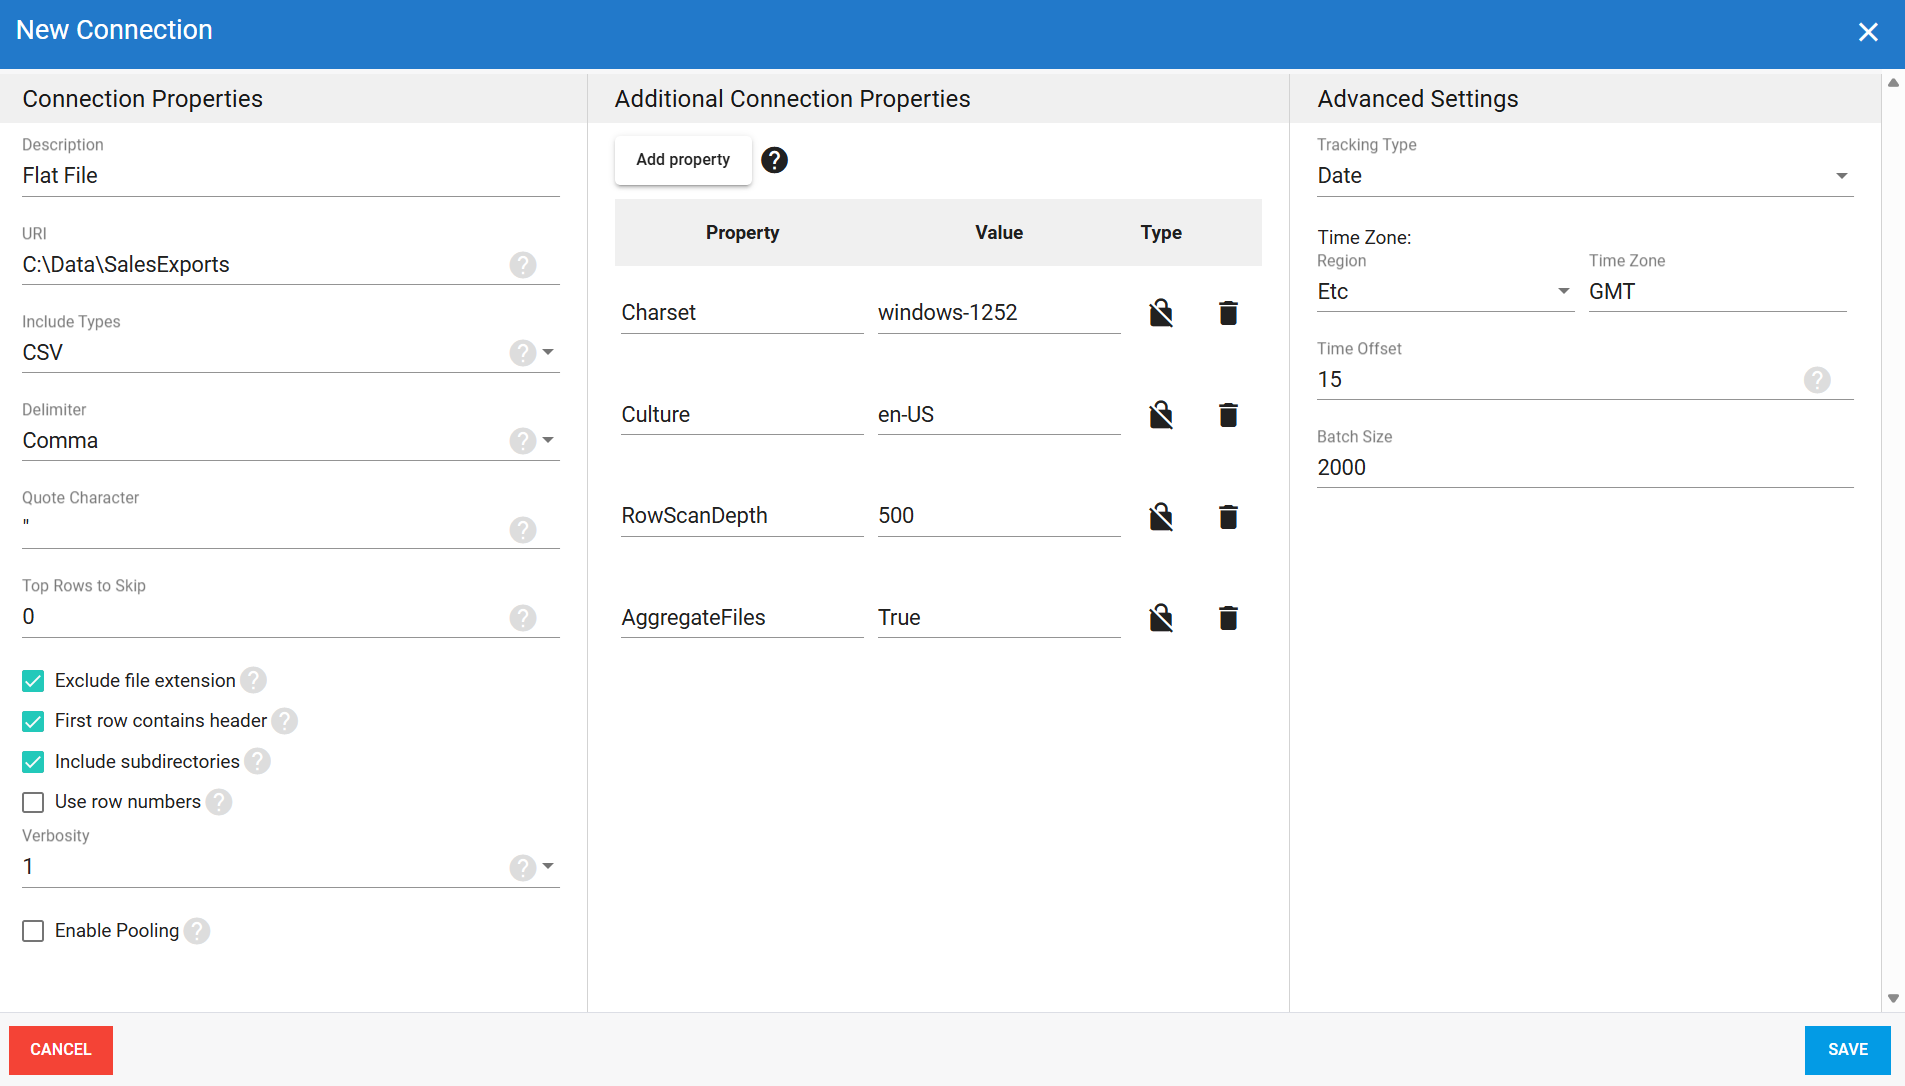Click the SAVE button
Screen dimensions: 1905x1086
pos(1848,1050)
